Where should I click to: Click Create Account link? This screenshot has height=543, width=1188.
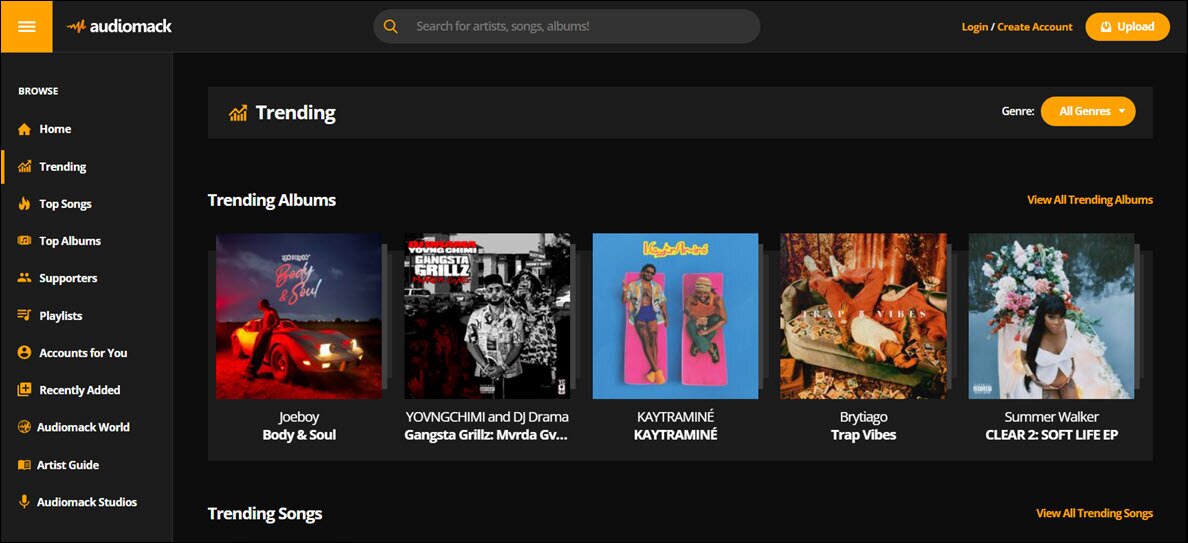[x=1035, y=27]
